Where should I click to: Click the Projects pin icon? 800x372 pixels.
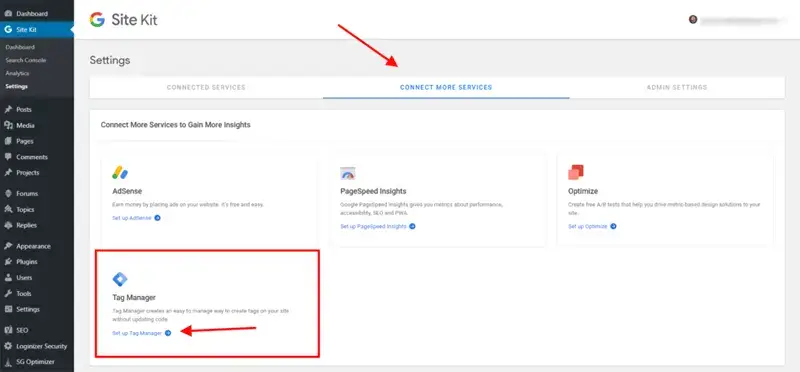point(8,172)
